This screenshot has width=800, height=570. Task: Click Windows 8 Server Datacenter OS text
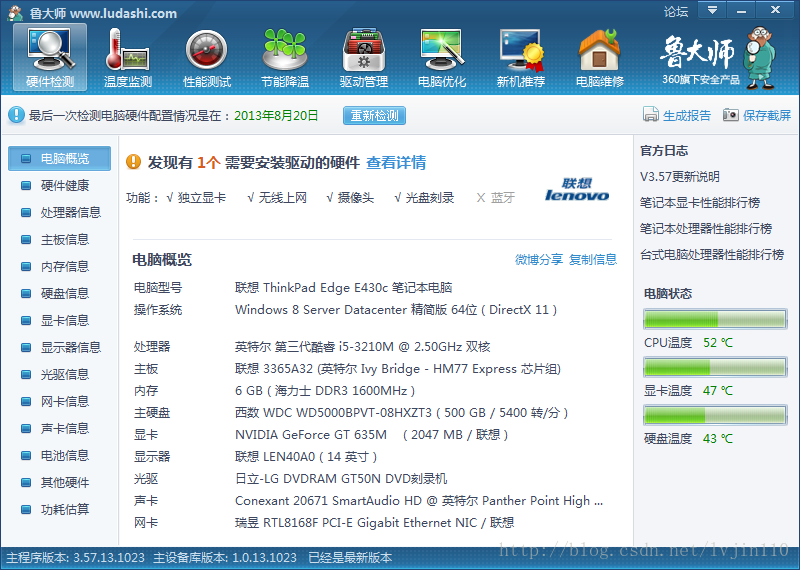pyautogui.click(x=396, y=310)
